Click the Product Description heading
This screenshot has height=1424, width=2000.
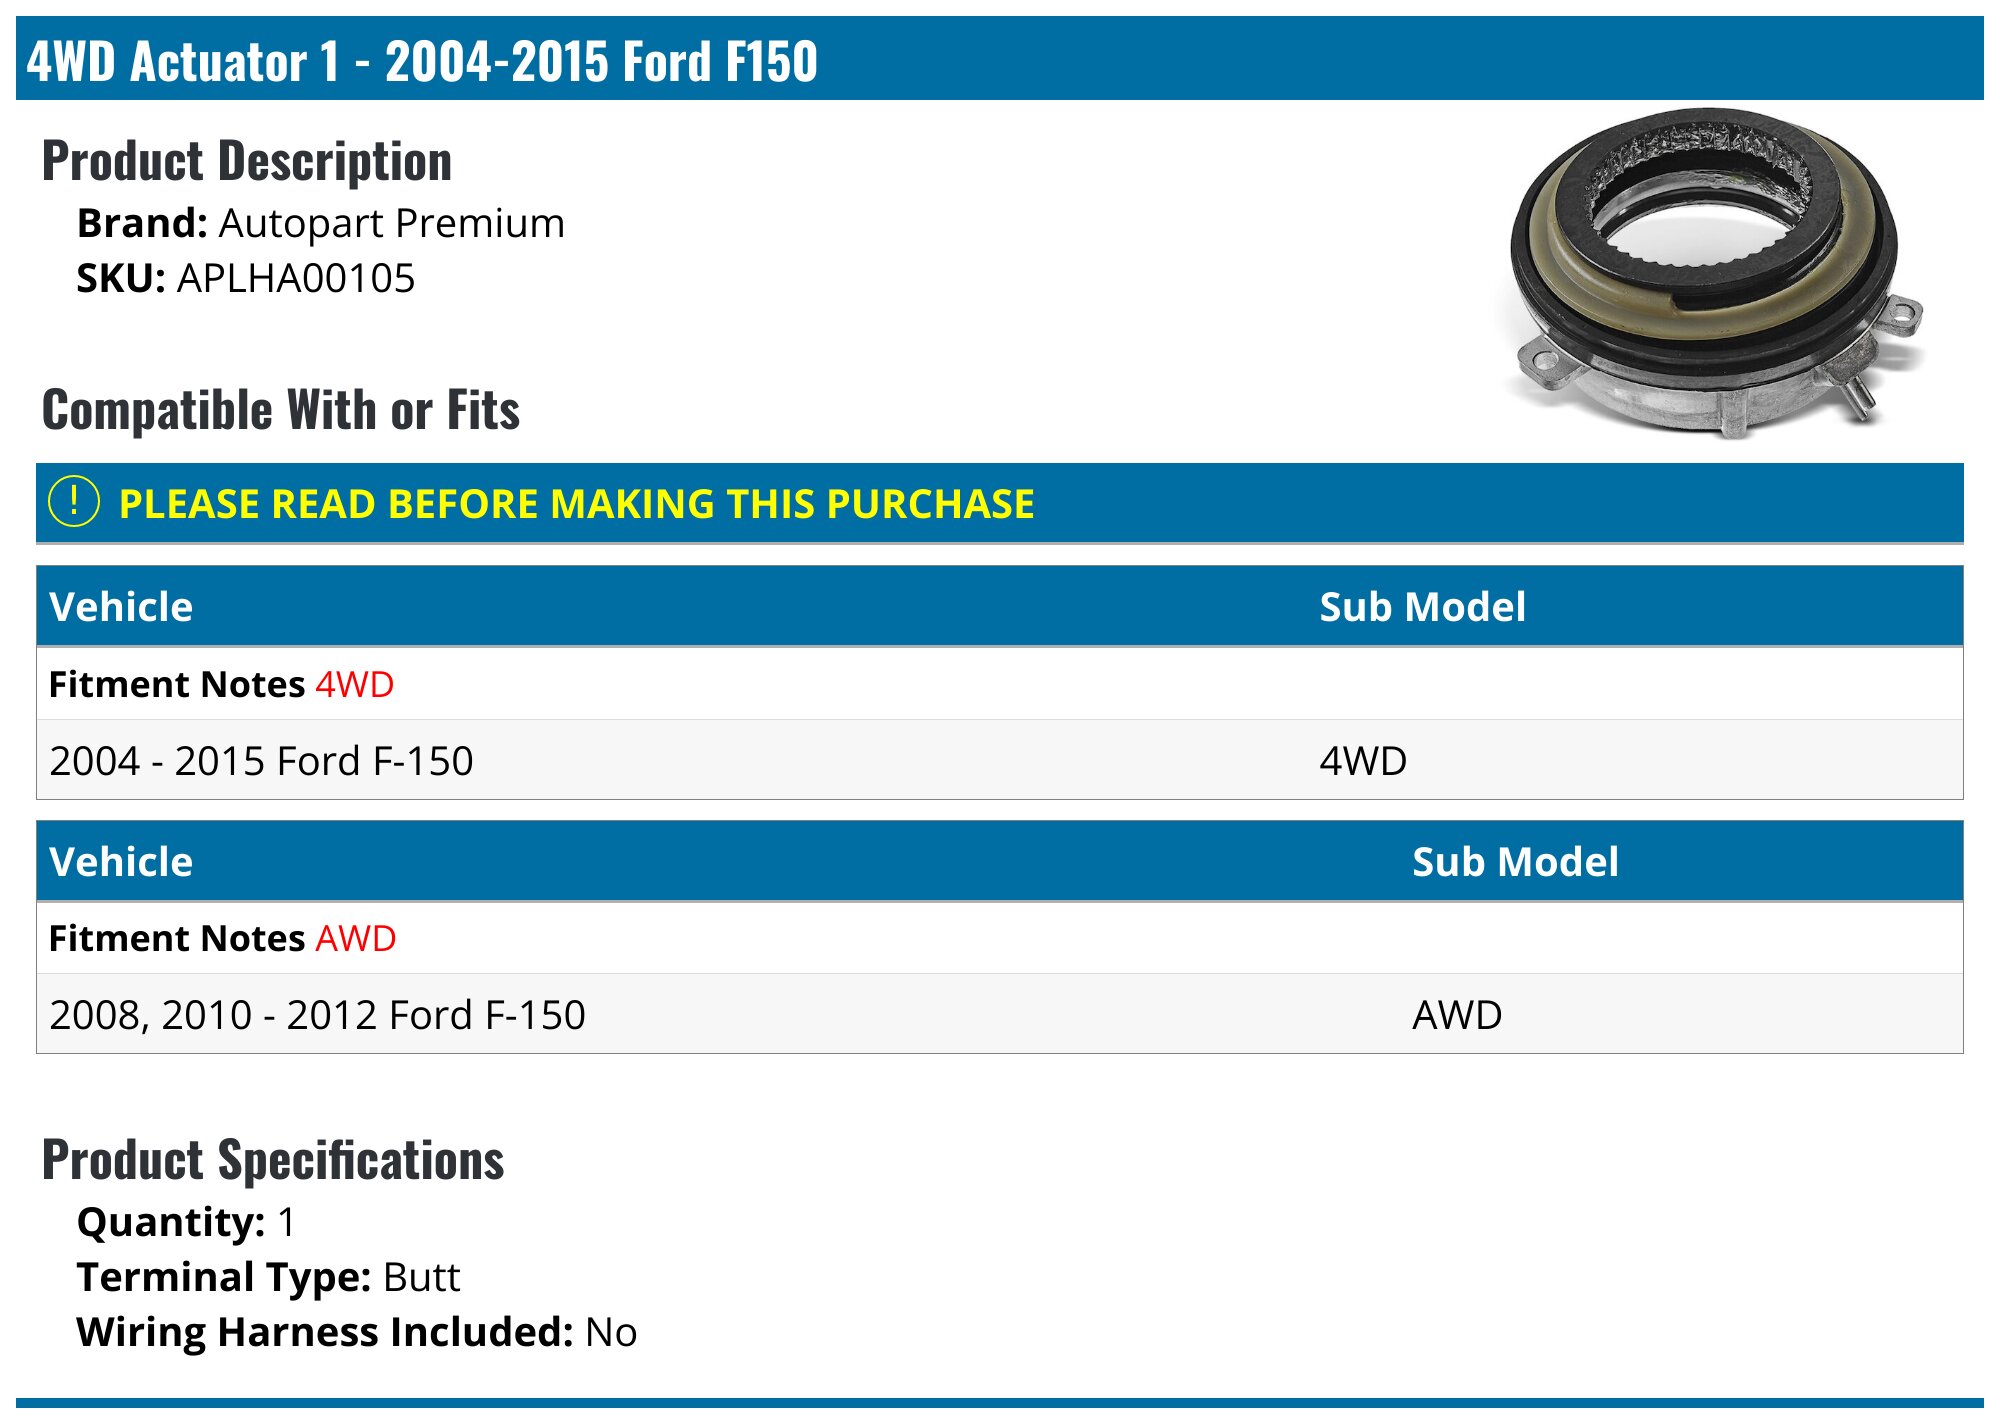247,161
